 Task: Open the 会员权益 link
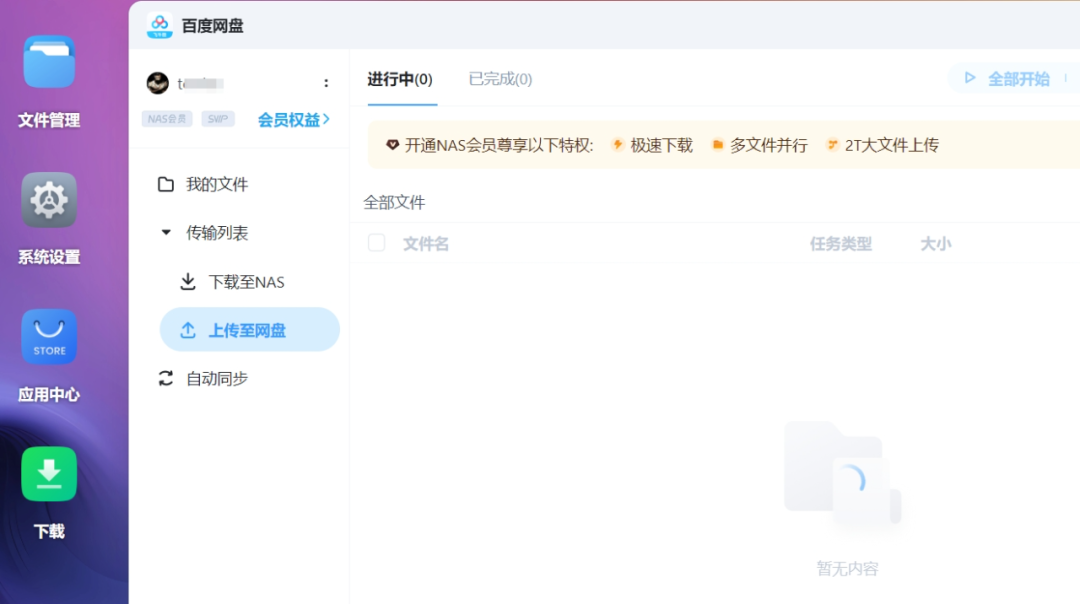click(294, 120)
